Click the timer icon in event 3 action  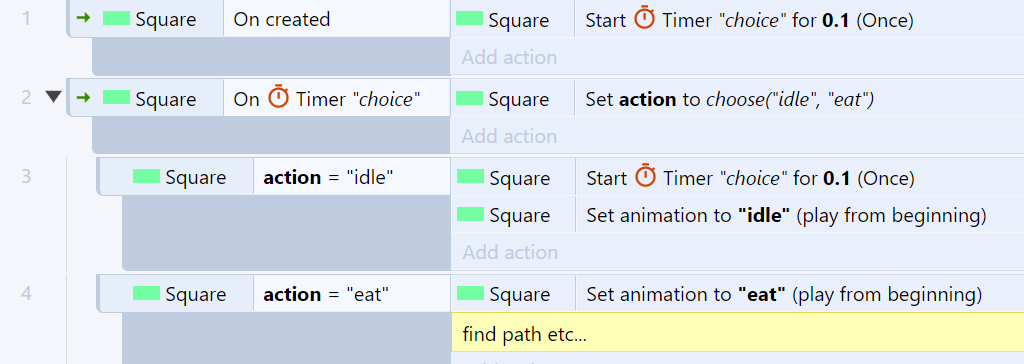[646, 176]
